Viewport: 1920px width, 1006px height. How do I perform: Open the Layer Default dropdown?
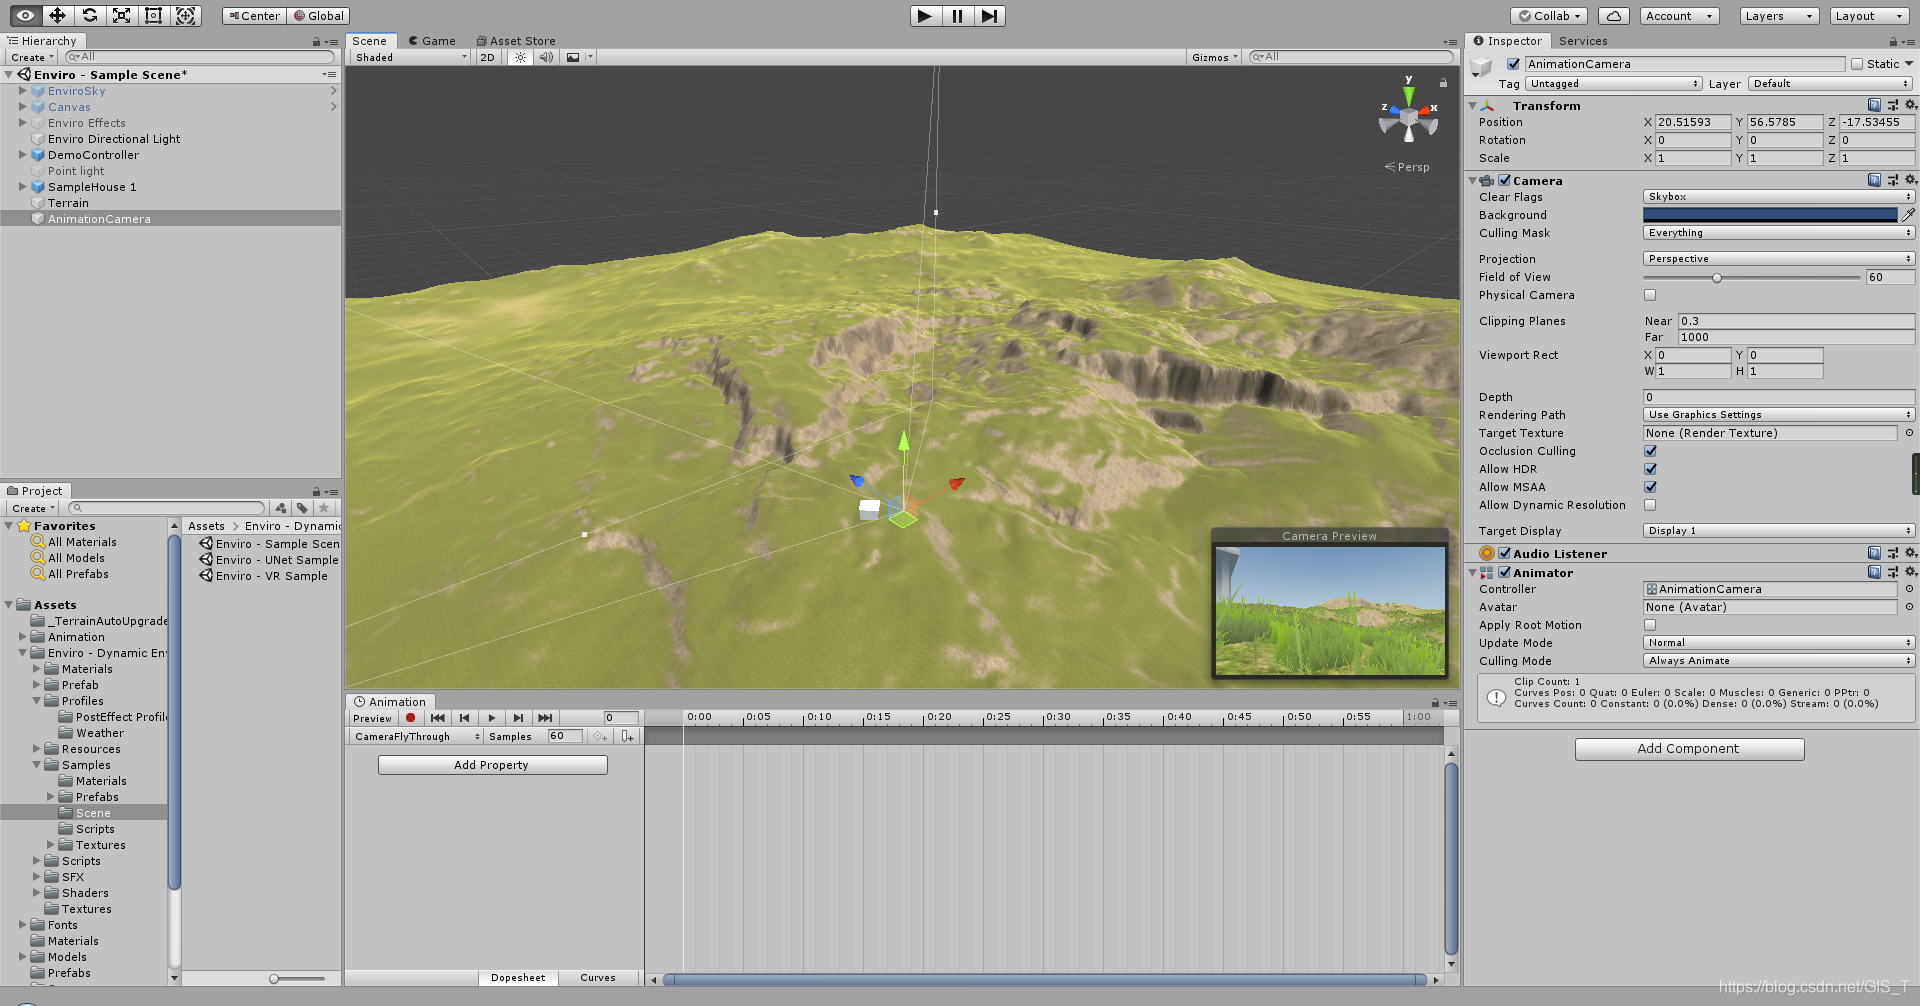(1831, 84)
